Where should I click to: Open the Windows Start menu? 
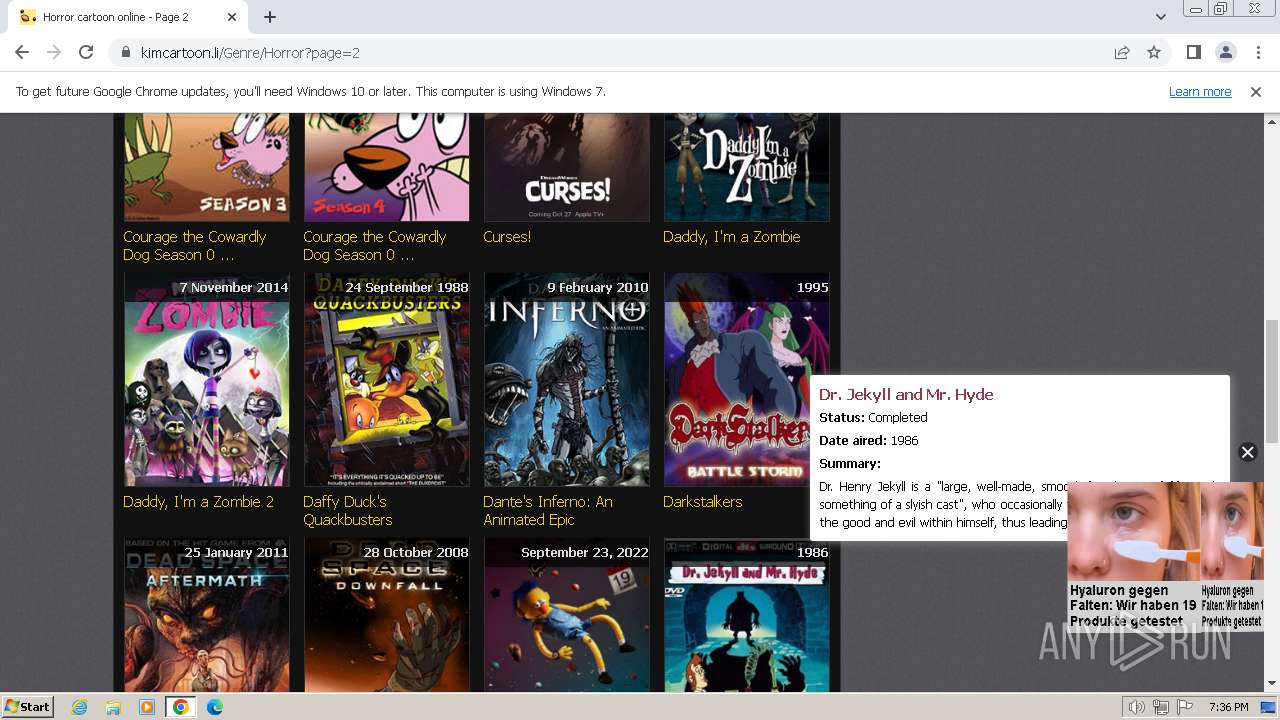point(28,707)
